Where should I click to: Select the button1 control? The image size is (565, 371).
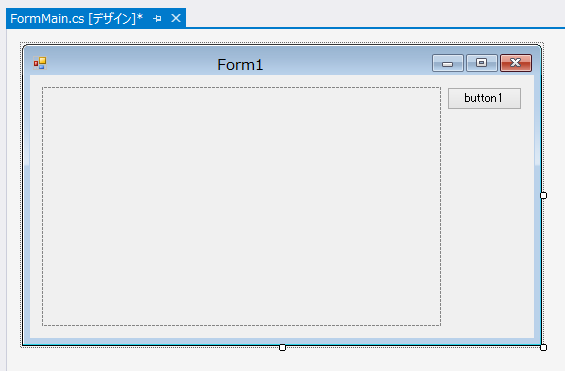coord(484,98)
